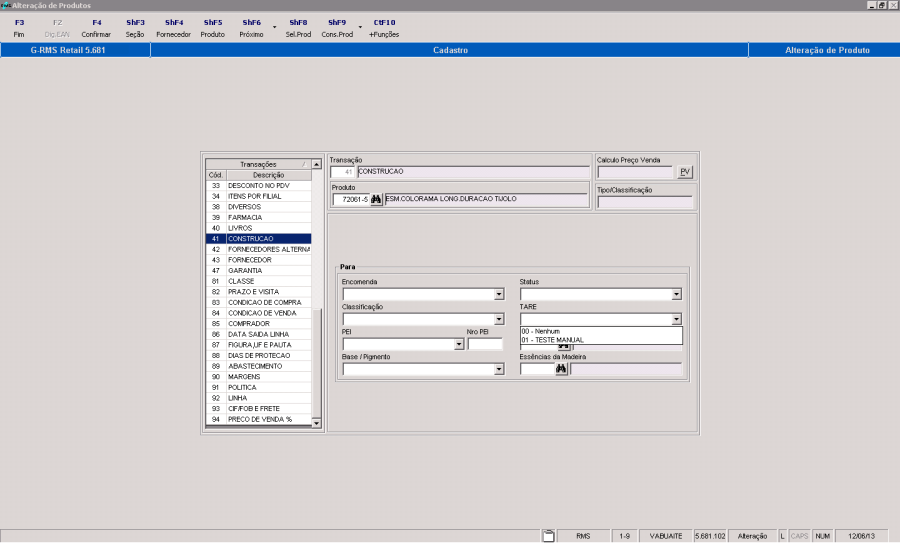Sort by Transações header
Viewport: 900px width, 546px height.
tap(258, 164)
